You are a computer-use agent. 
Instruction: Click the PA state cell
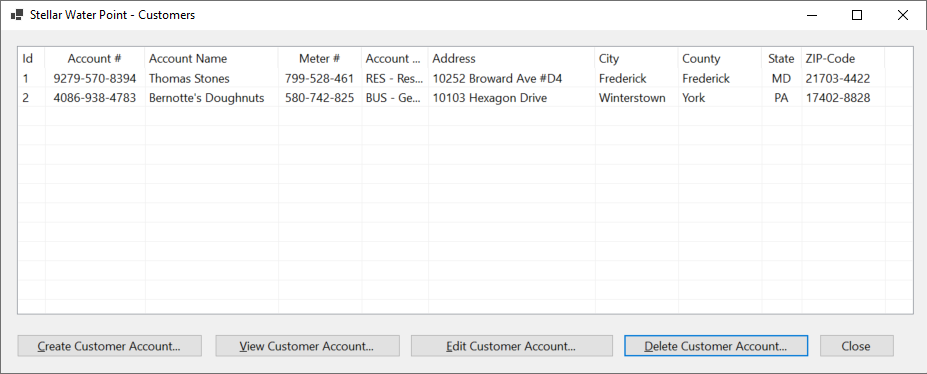(781, 98)
